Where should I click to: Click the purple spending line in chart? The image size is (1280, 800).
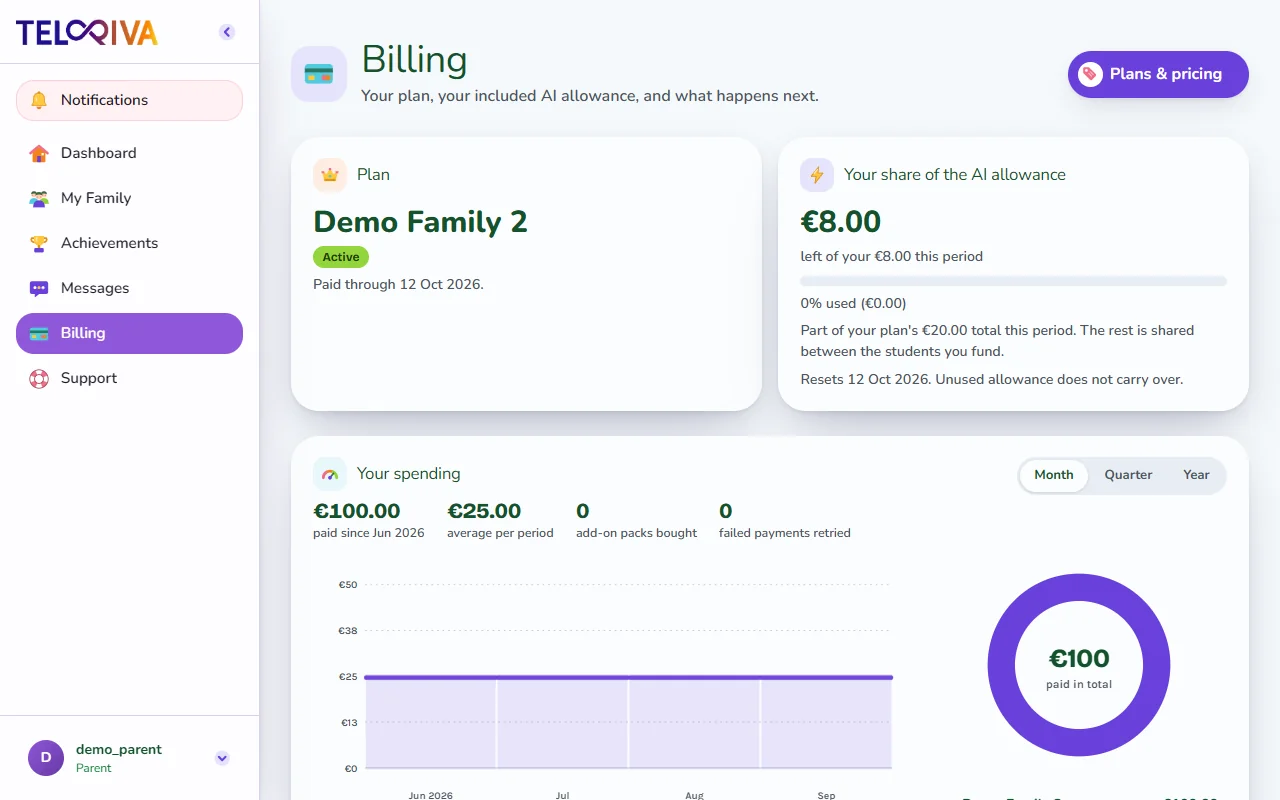628,677
